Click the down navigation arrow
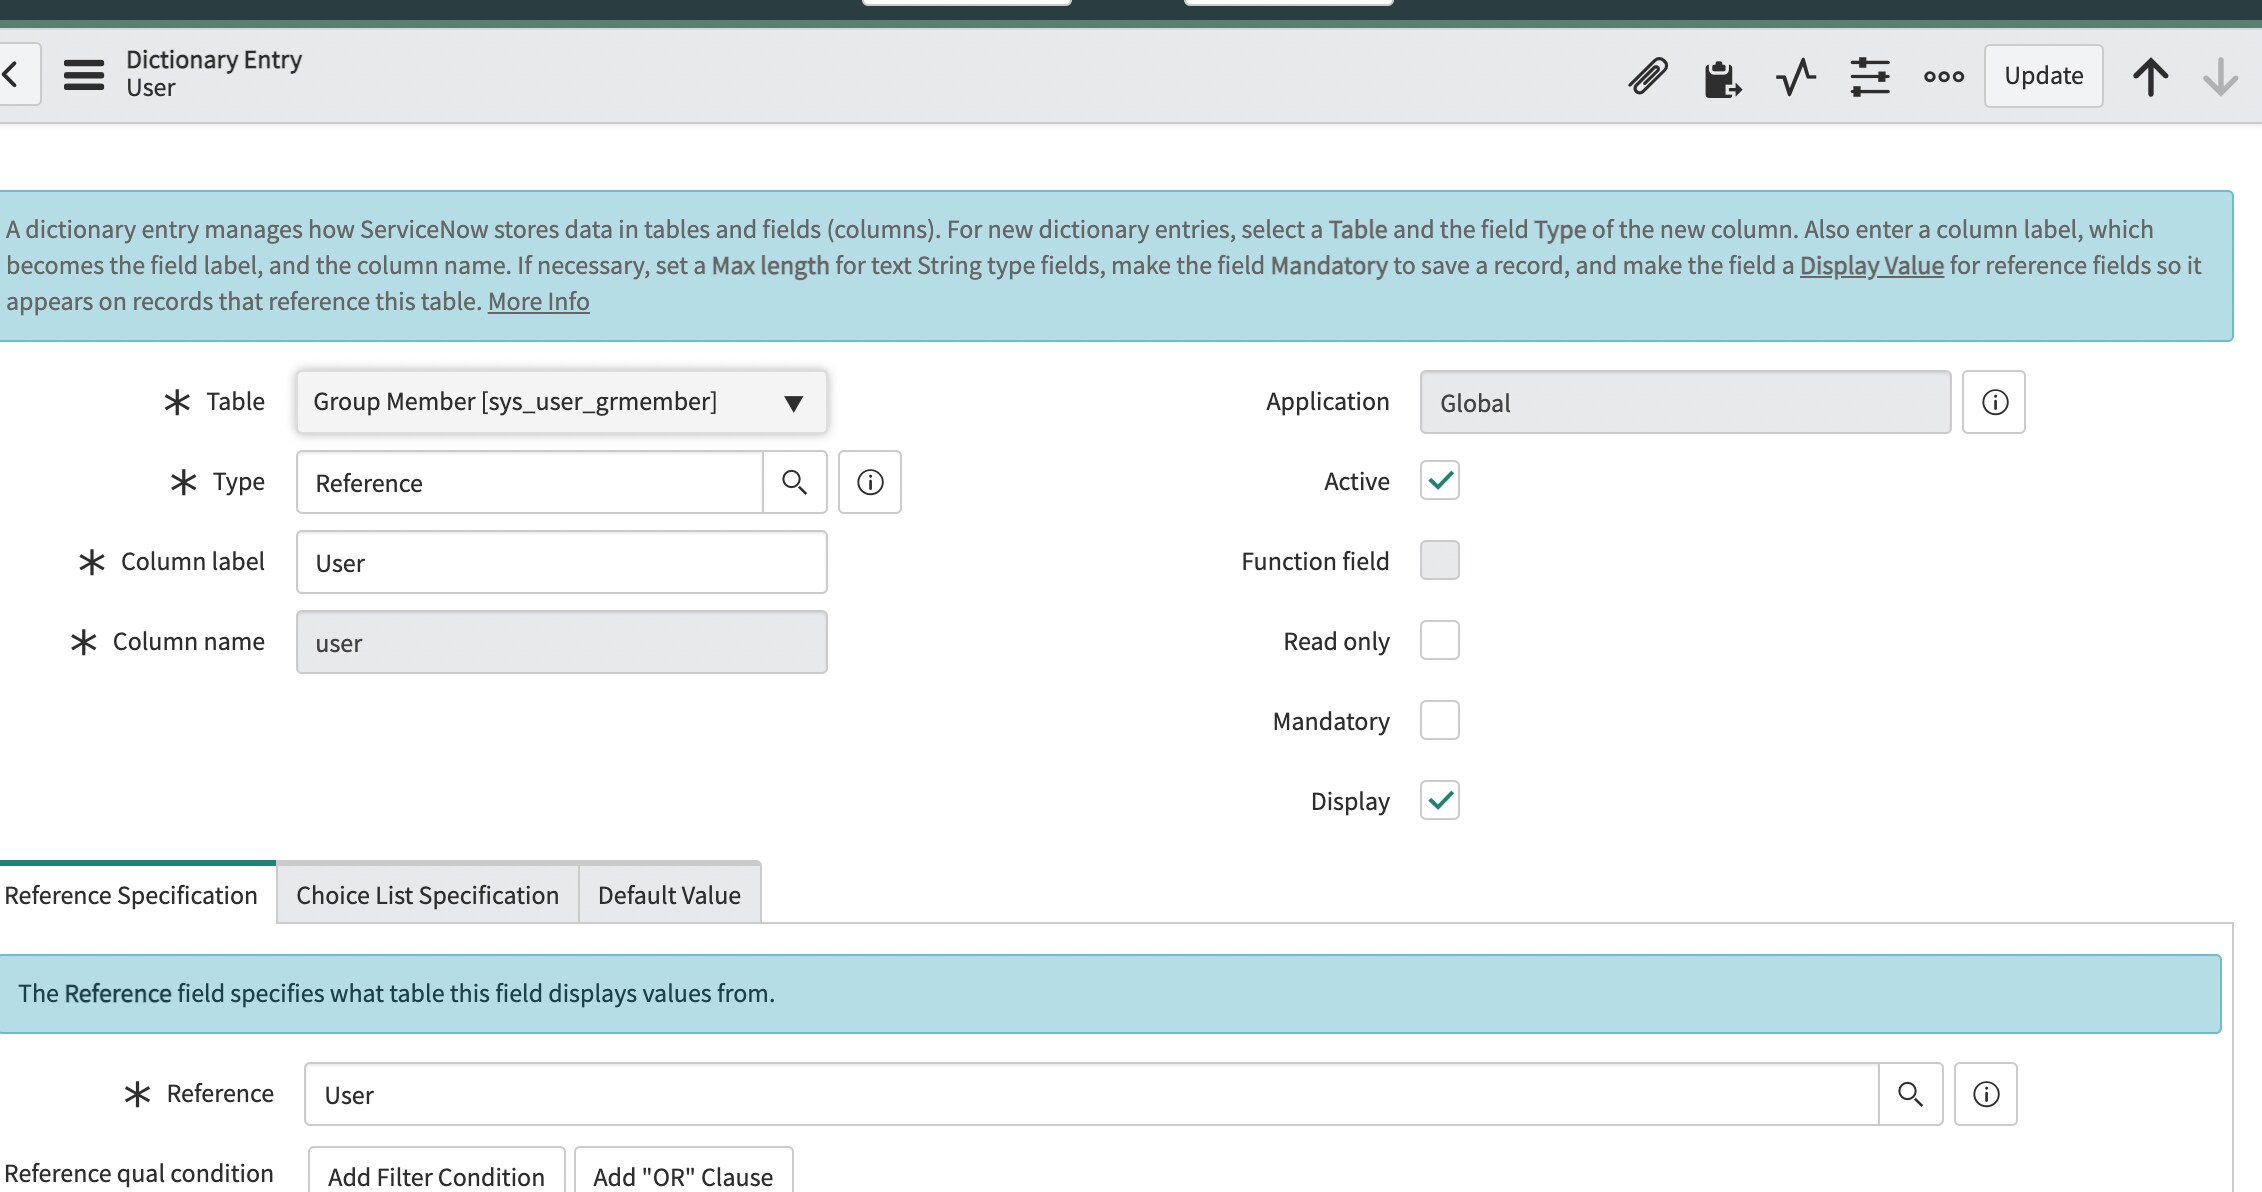The height and width of the screenshot is (1192, 2262). click(x=2219, y=76)
